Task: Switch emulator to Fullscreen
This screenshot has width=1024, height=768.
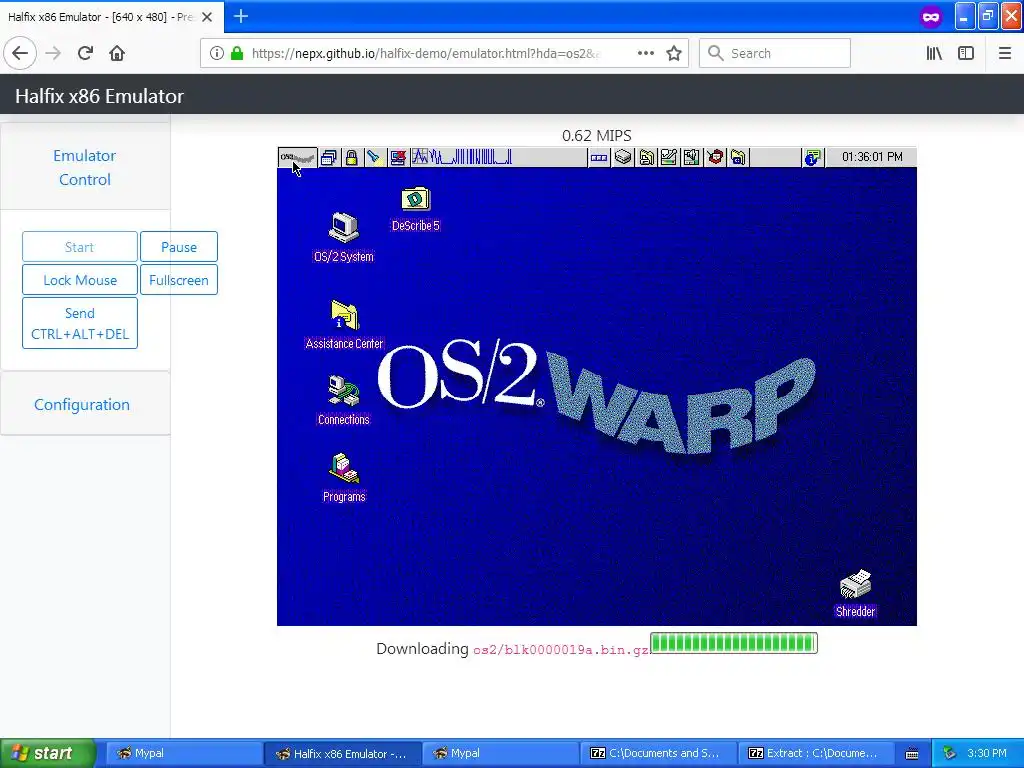Action: click(x=179, y=280)
